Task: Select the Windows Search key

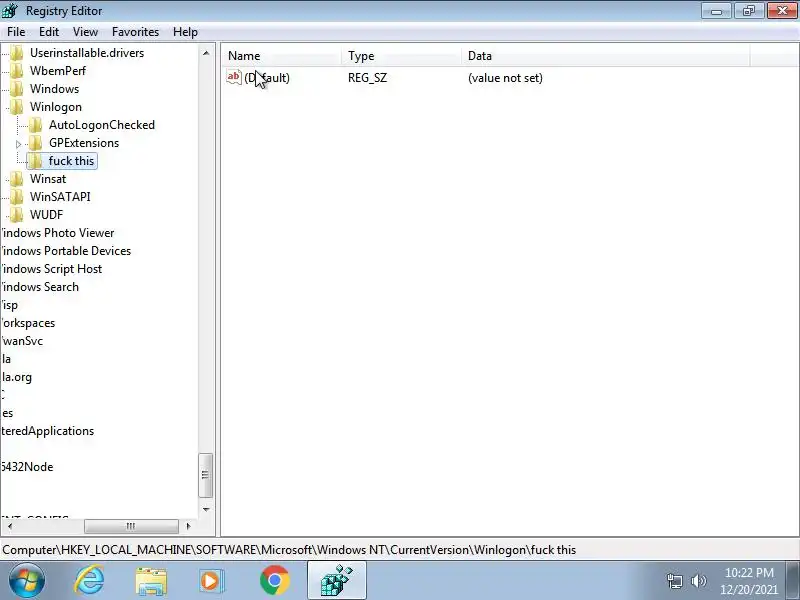Action: [x=40, y=287]
